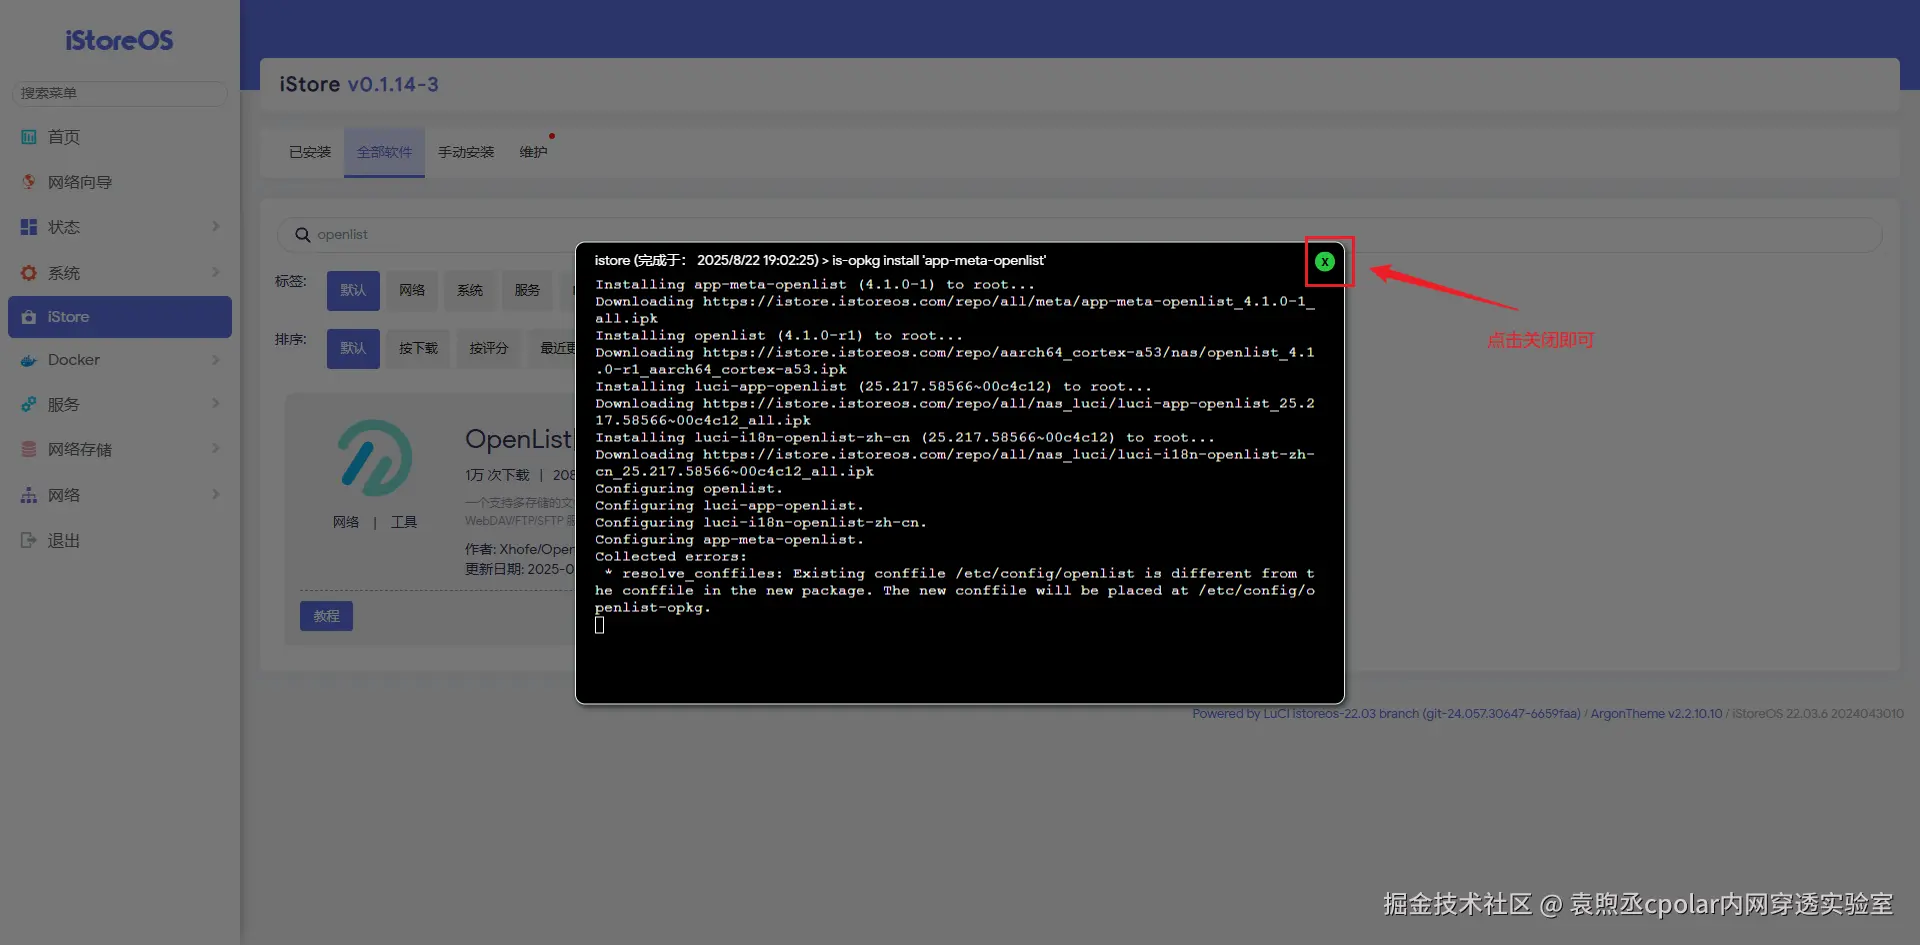Click the iStore bag icon in sidebar
Viewport: 1920px width, 945px height.
(x=29, y=317)
